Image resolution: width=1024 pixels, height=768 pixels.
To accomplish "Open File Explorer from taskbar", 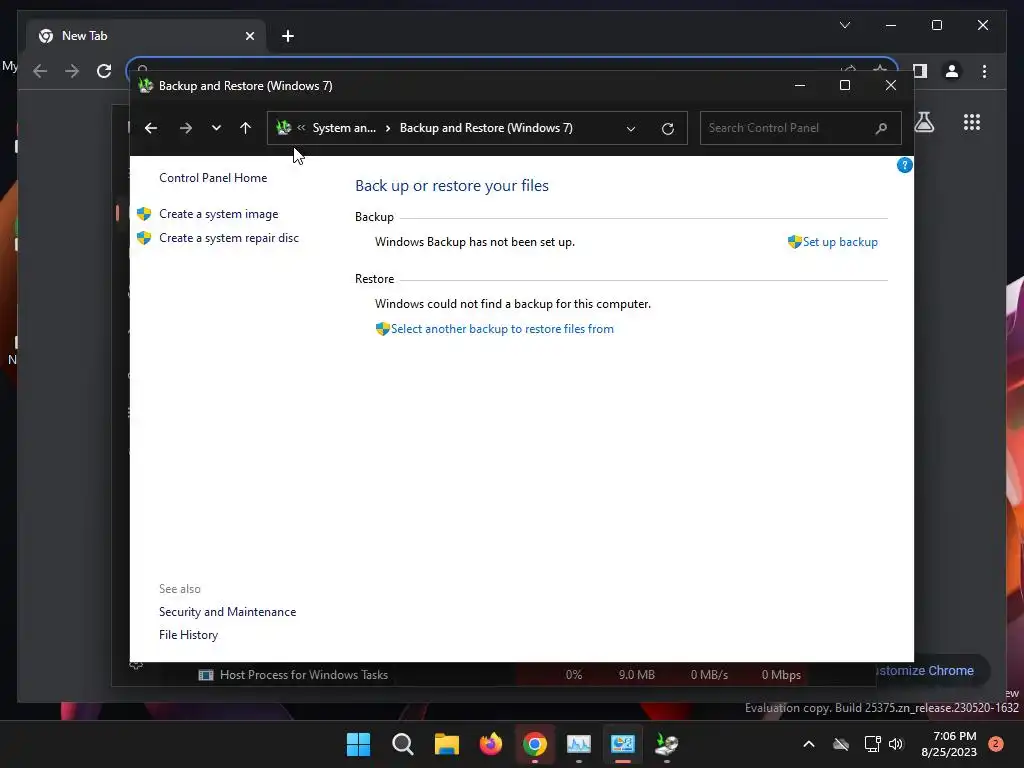I will pyautogui.click(x=447, y=744).
